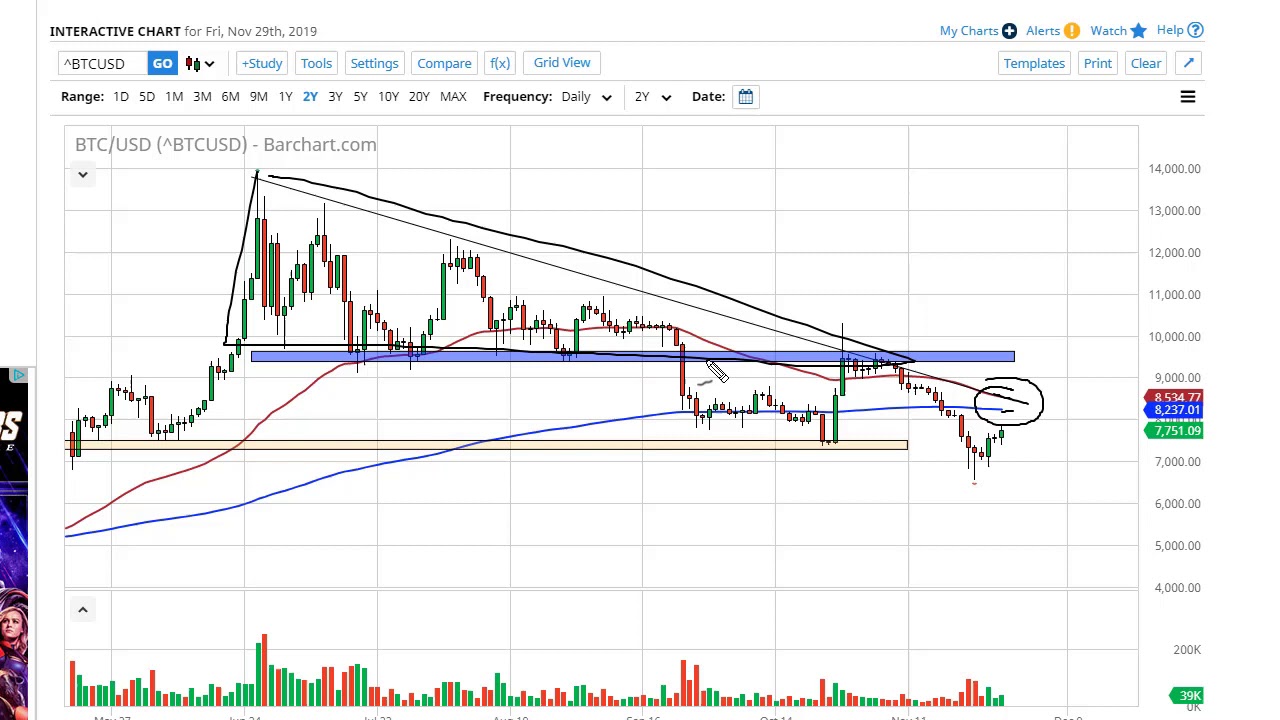This screenshot has height=720, width=1280.
Task: Open the 2Y period dropdown
Action: click(x=652, y=97)
